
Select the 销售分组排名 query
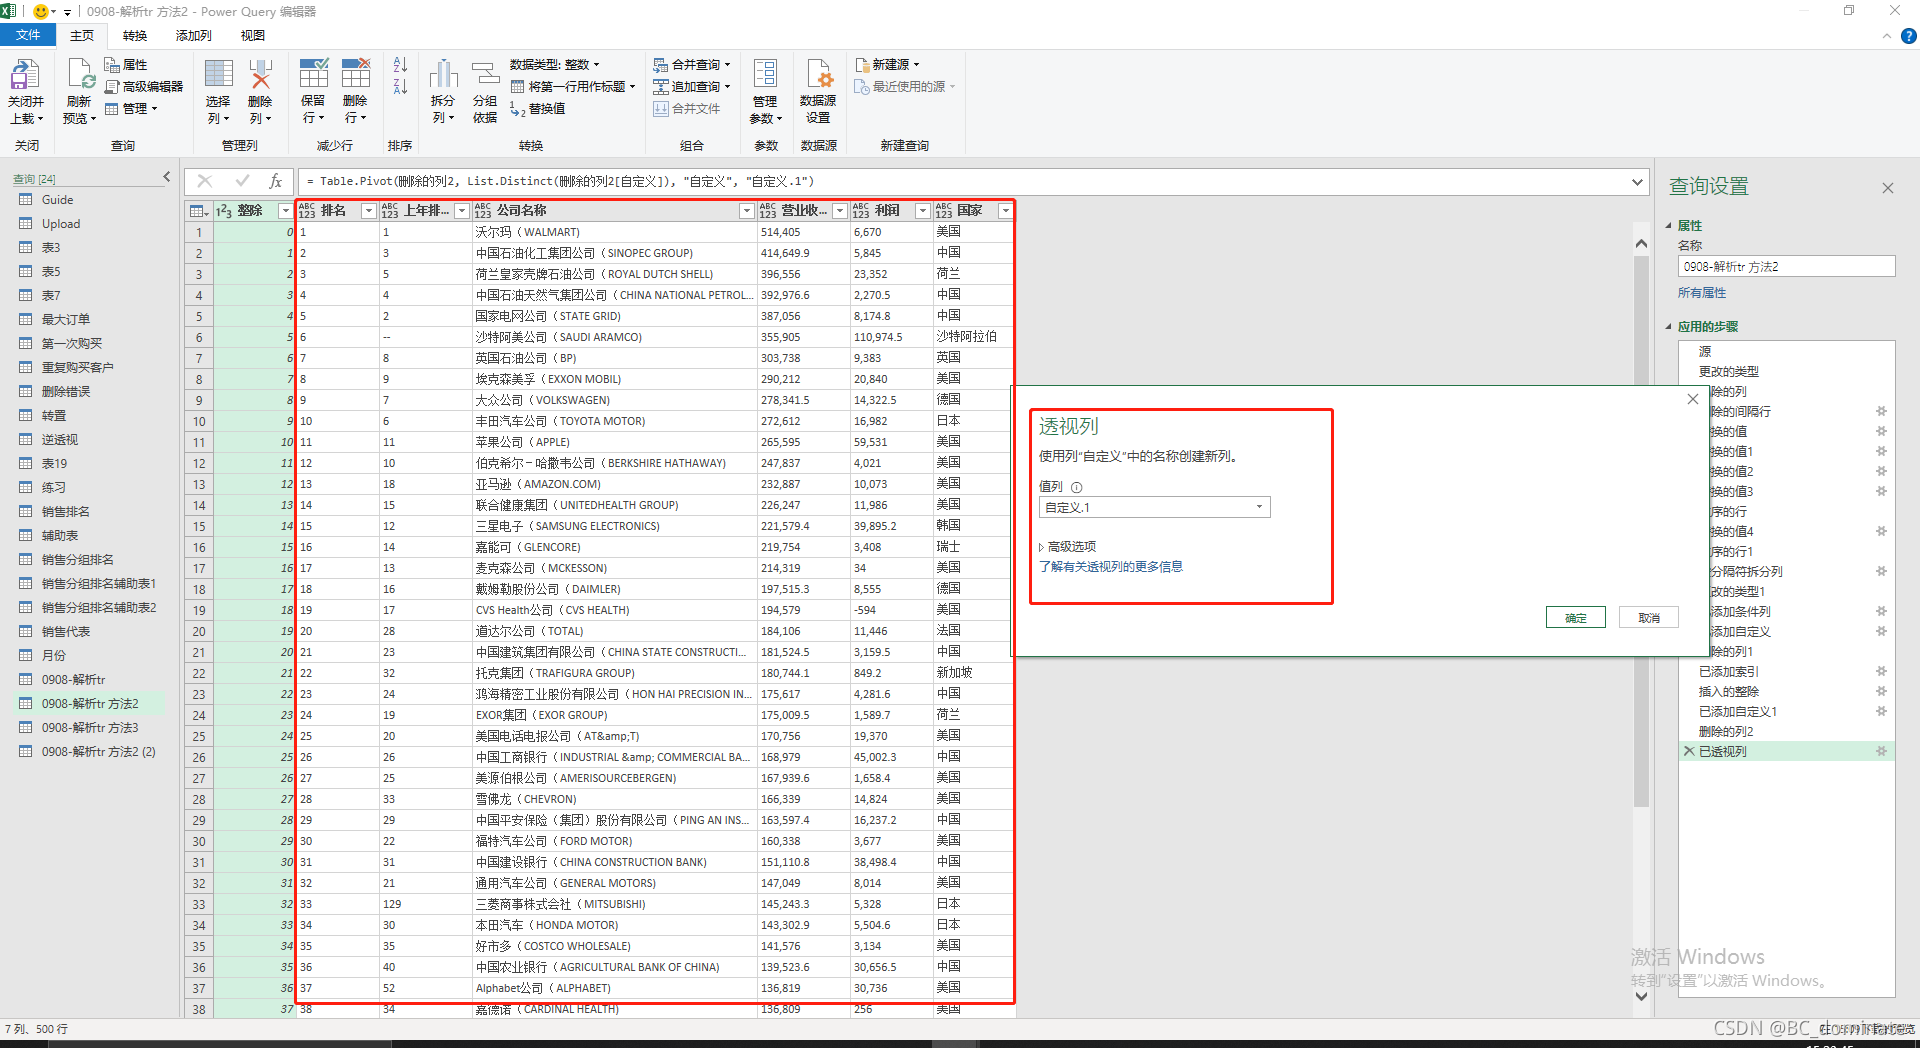[78, 560]
